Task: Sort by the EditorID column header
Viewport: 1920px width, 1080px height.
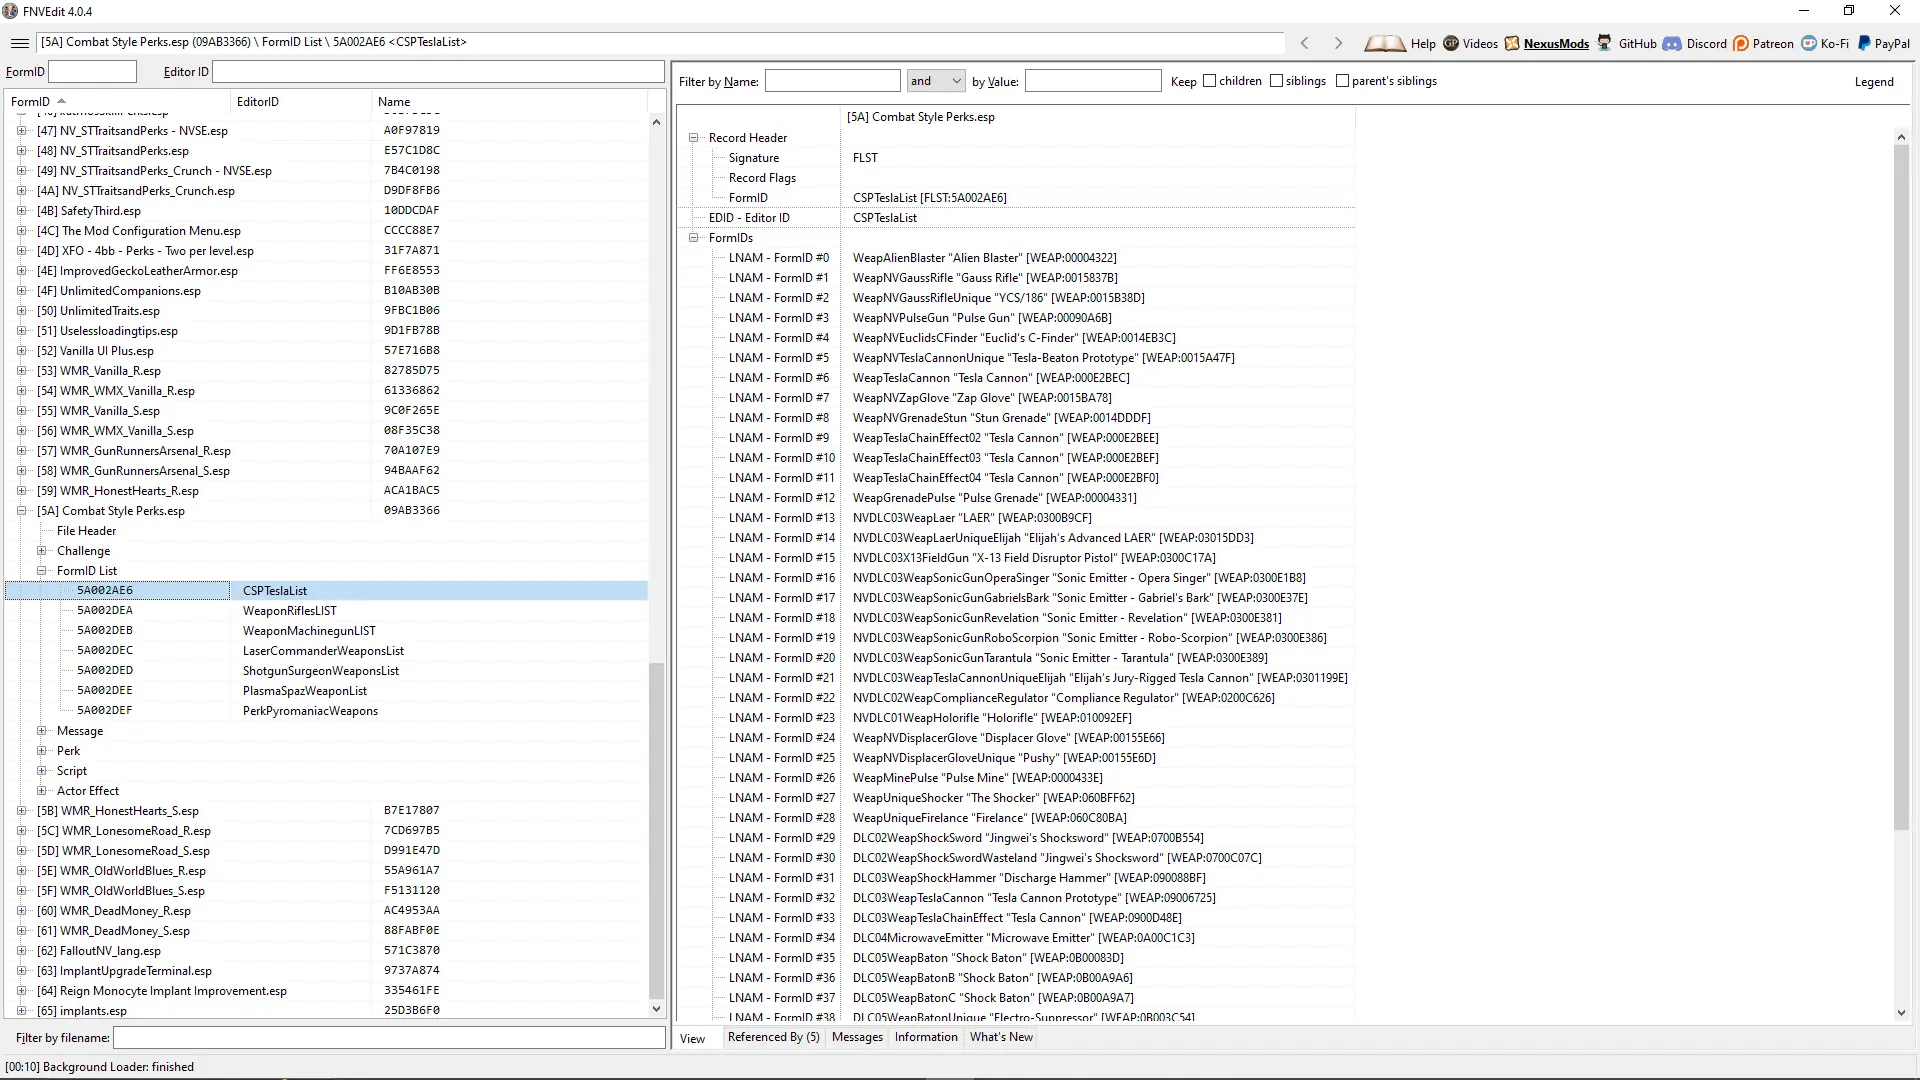Action: pyautogui.click(x=300, y=102)
